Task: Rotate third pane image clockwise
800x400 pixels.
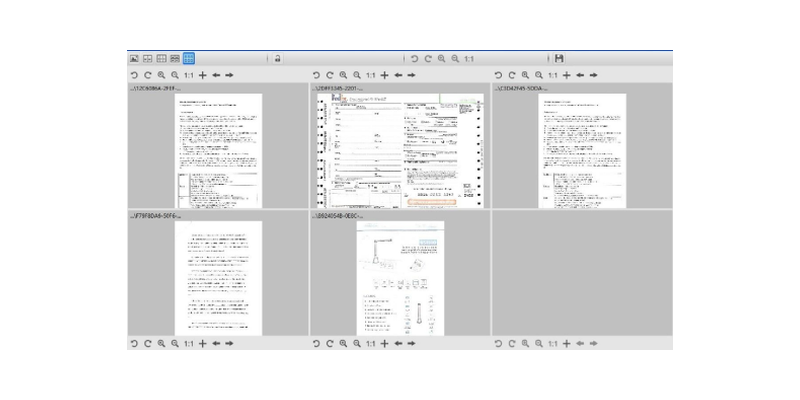Action: tap(512, 75)
